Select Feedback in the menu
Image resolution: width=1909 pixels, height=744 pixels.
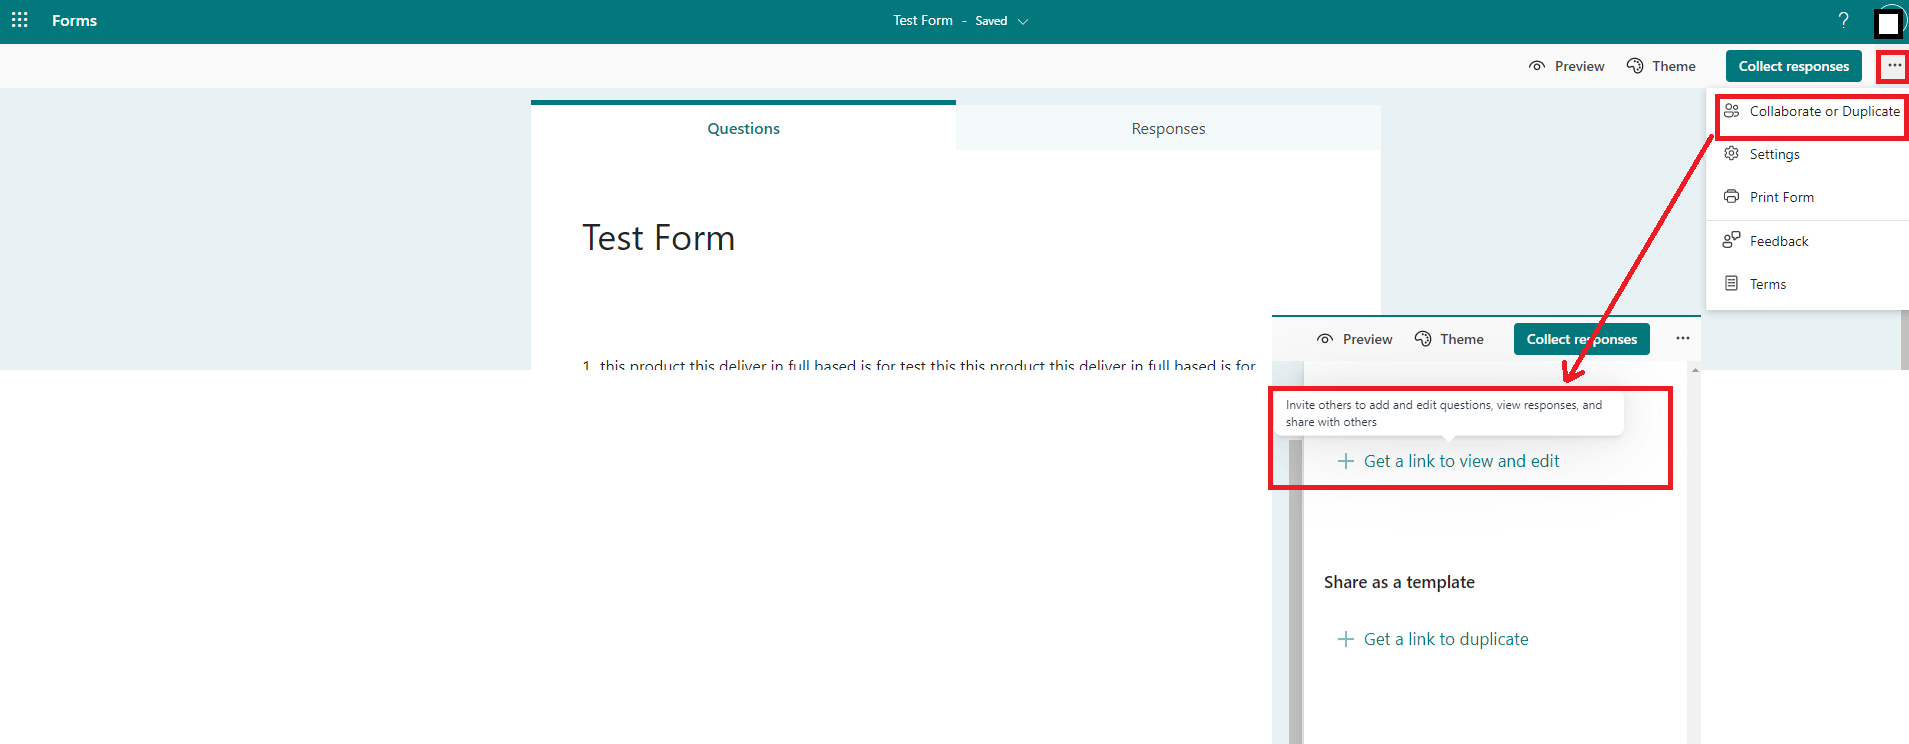[x=1808, y=241]
